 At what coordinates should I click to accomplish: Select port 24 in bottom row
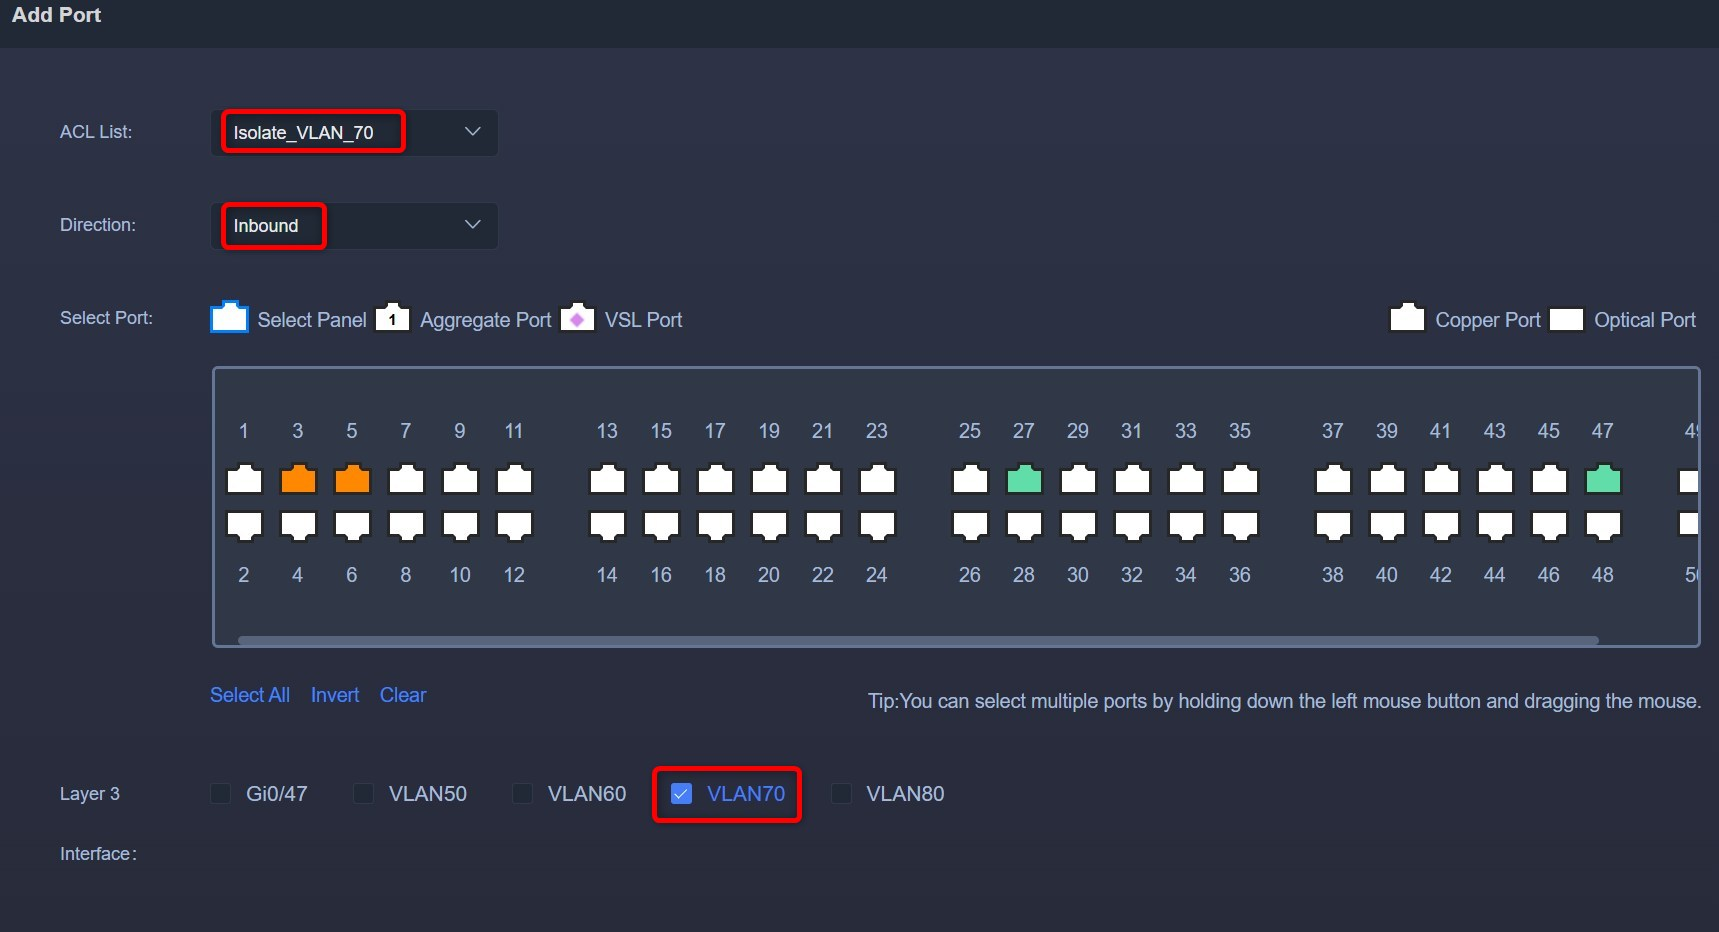[x=877, y=526]
